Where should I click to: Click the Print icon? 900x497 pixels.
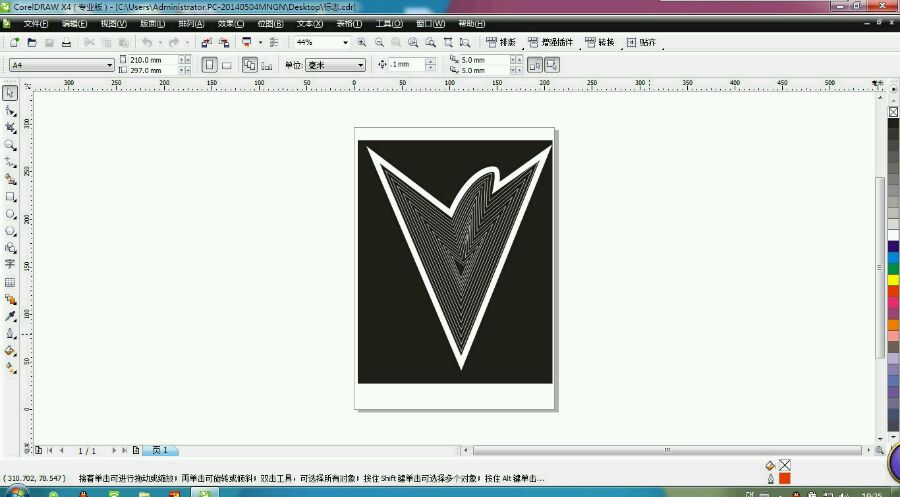67,42
